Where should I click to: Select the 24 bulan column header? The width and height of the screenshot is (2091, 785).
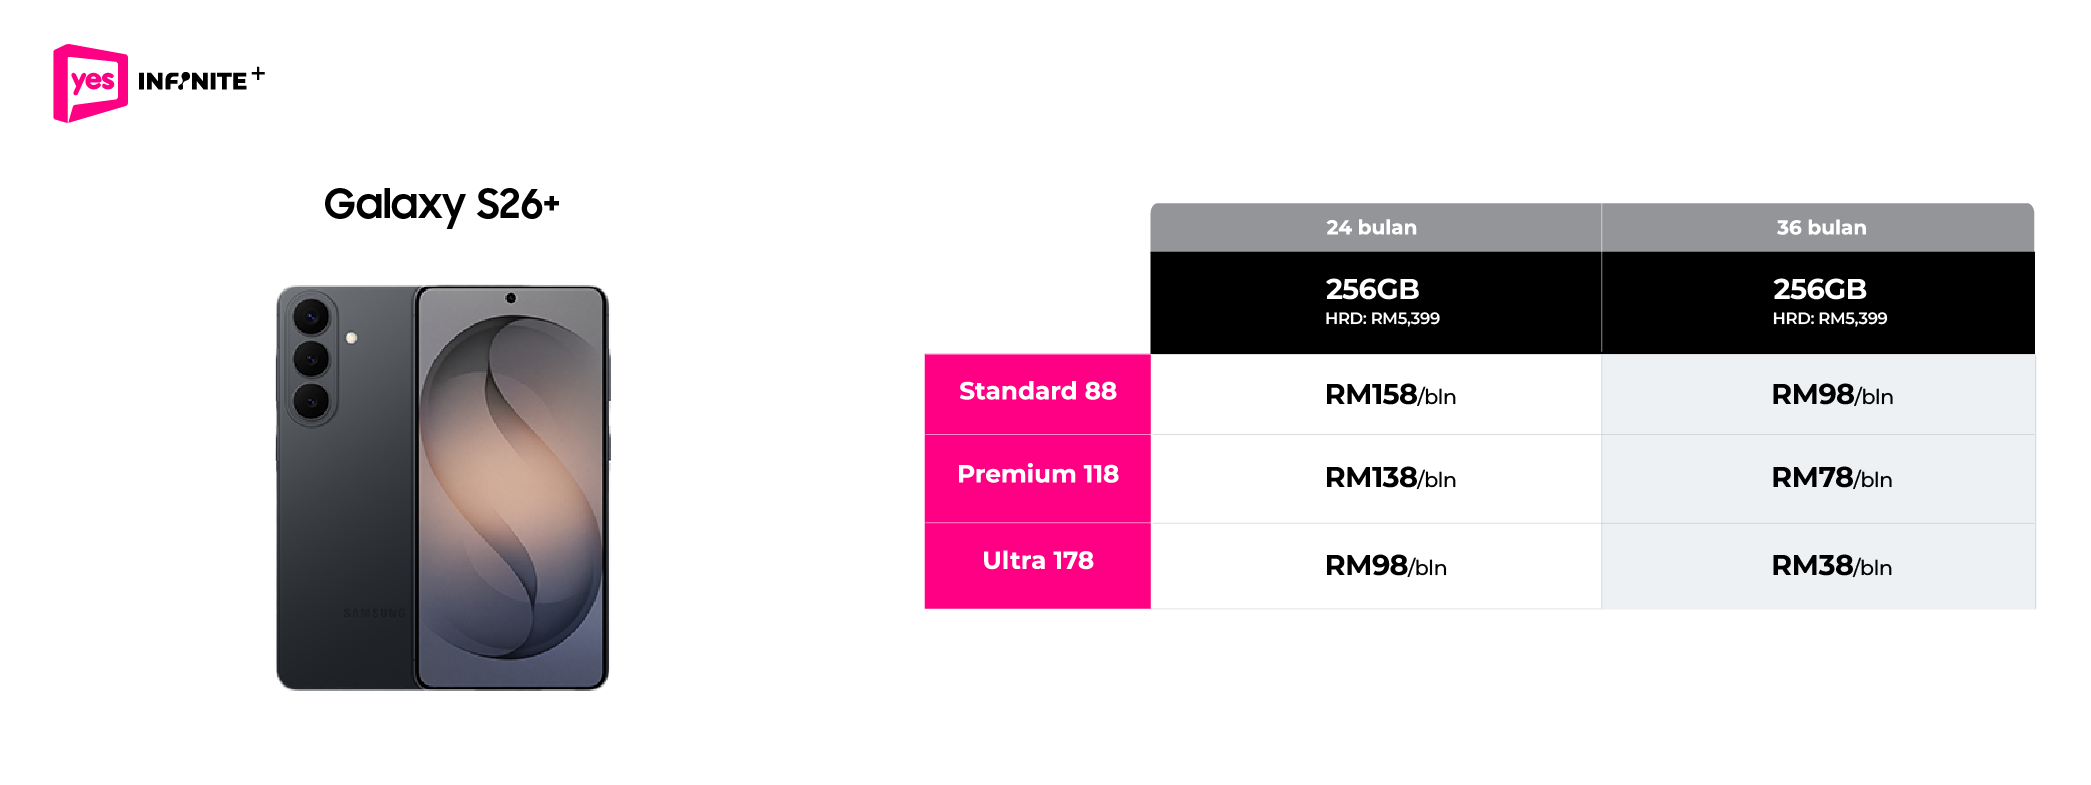click(x=1374, y=228)
